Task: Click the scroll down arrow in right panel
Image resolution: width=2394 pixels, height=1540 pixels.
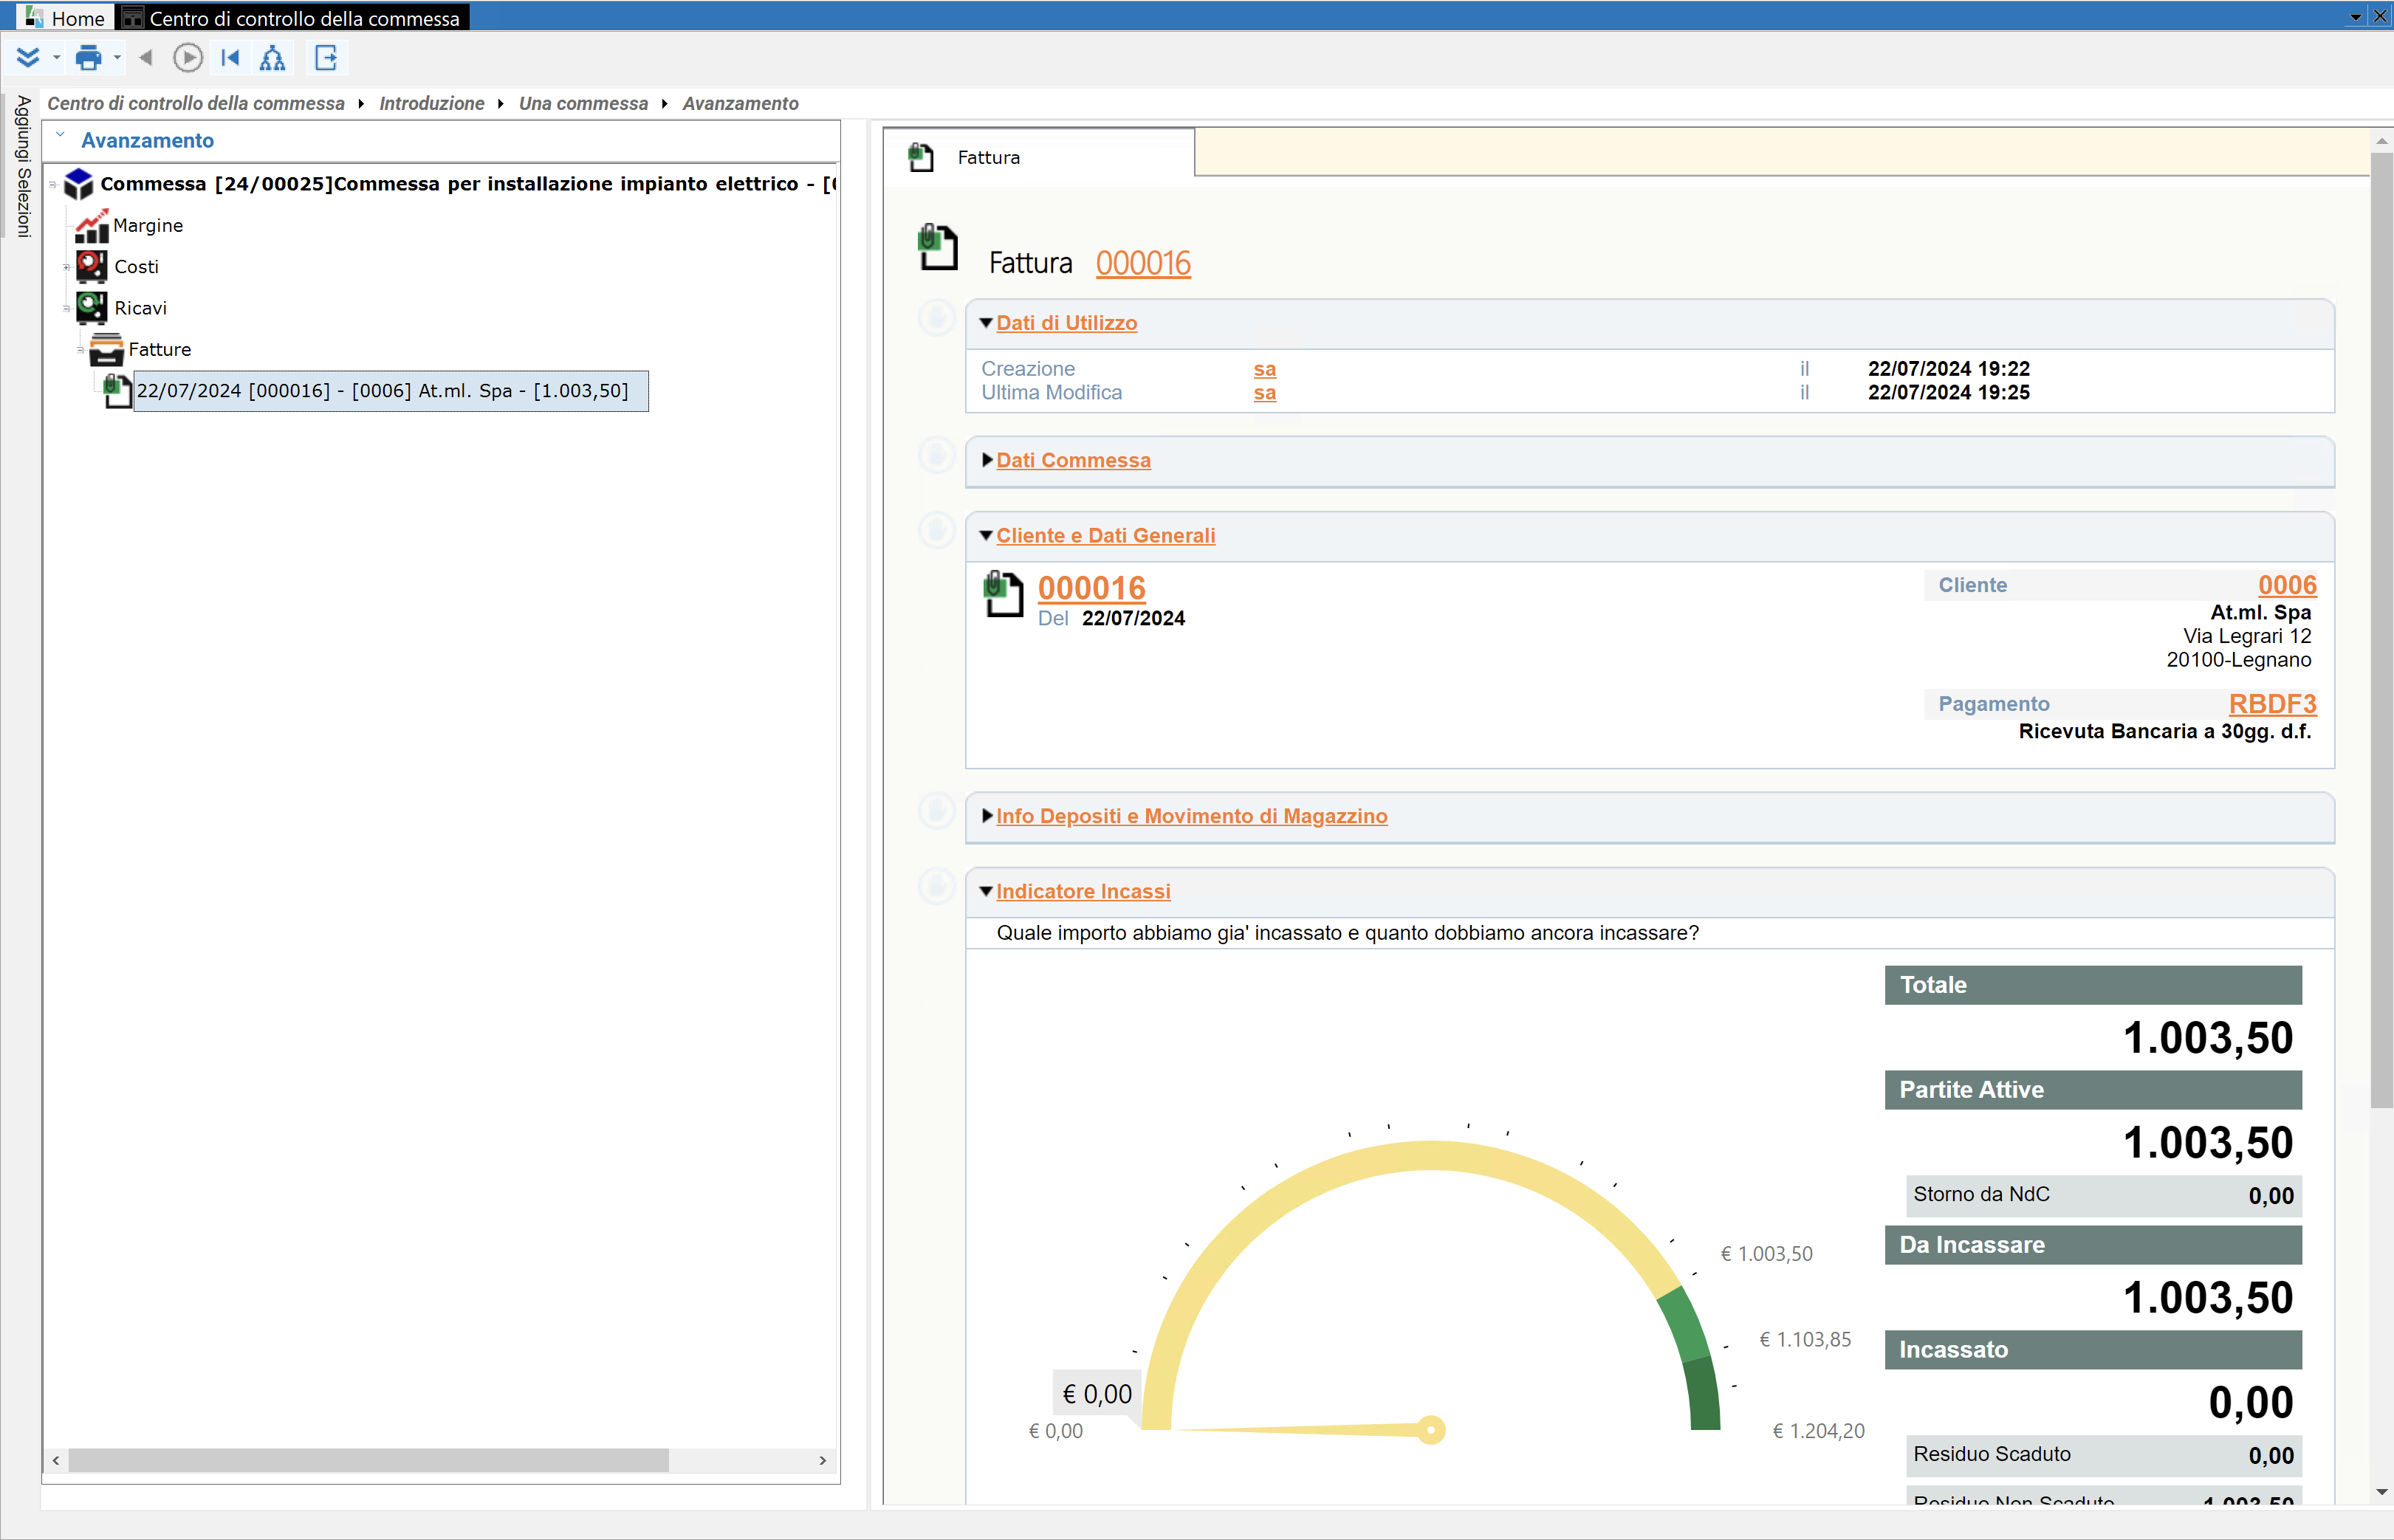Action: coord(2382,1492)
